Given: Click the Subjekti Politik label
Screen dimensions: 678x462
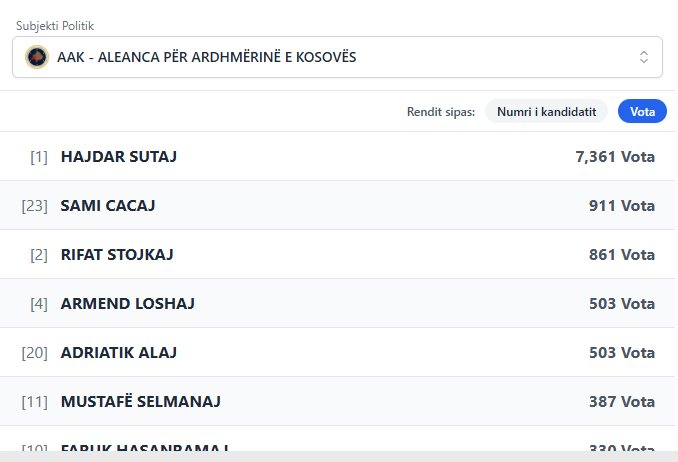Looking at the screenshot, I should [61, 25].
